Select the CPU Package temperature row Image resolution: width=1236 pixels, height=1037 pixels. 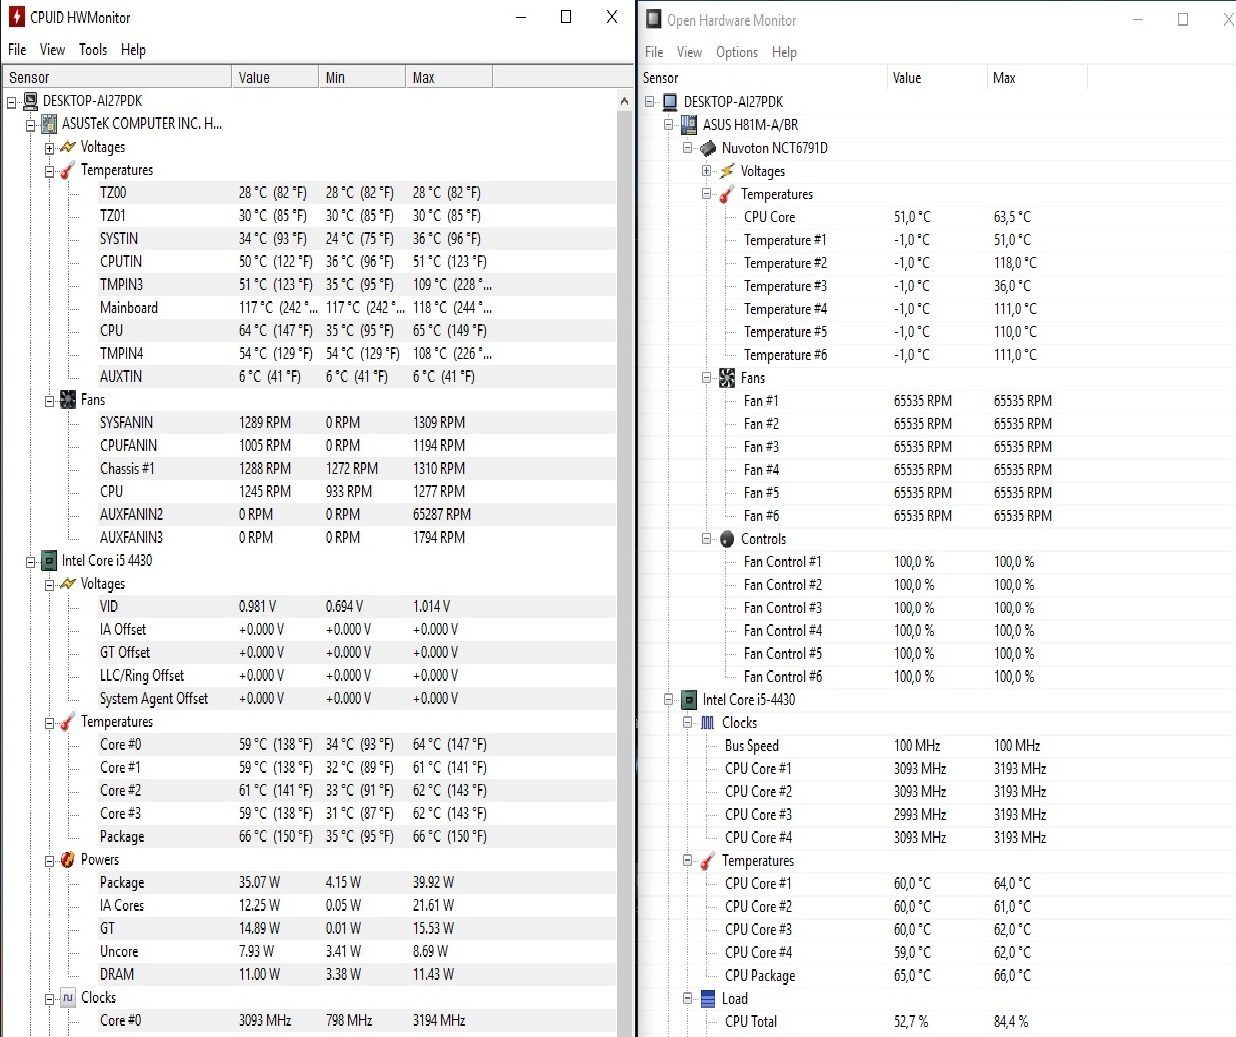click(x=938, y=976)
